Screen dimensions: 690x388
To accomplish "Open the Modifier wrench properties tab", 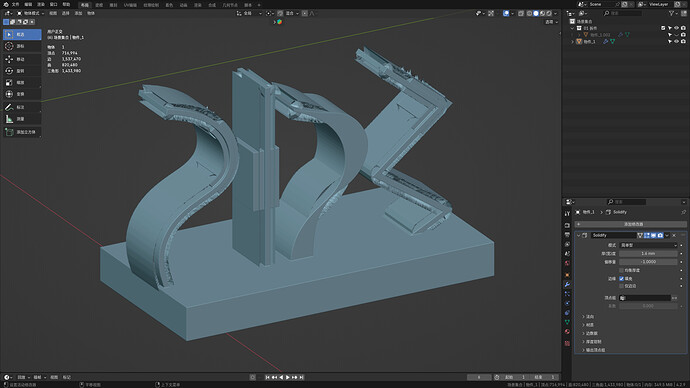I will click(567, 284).
